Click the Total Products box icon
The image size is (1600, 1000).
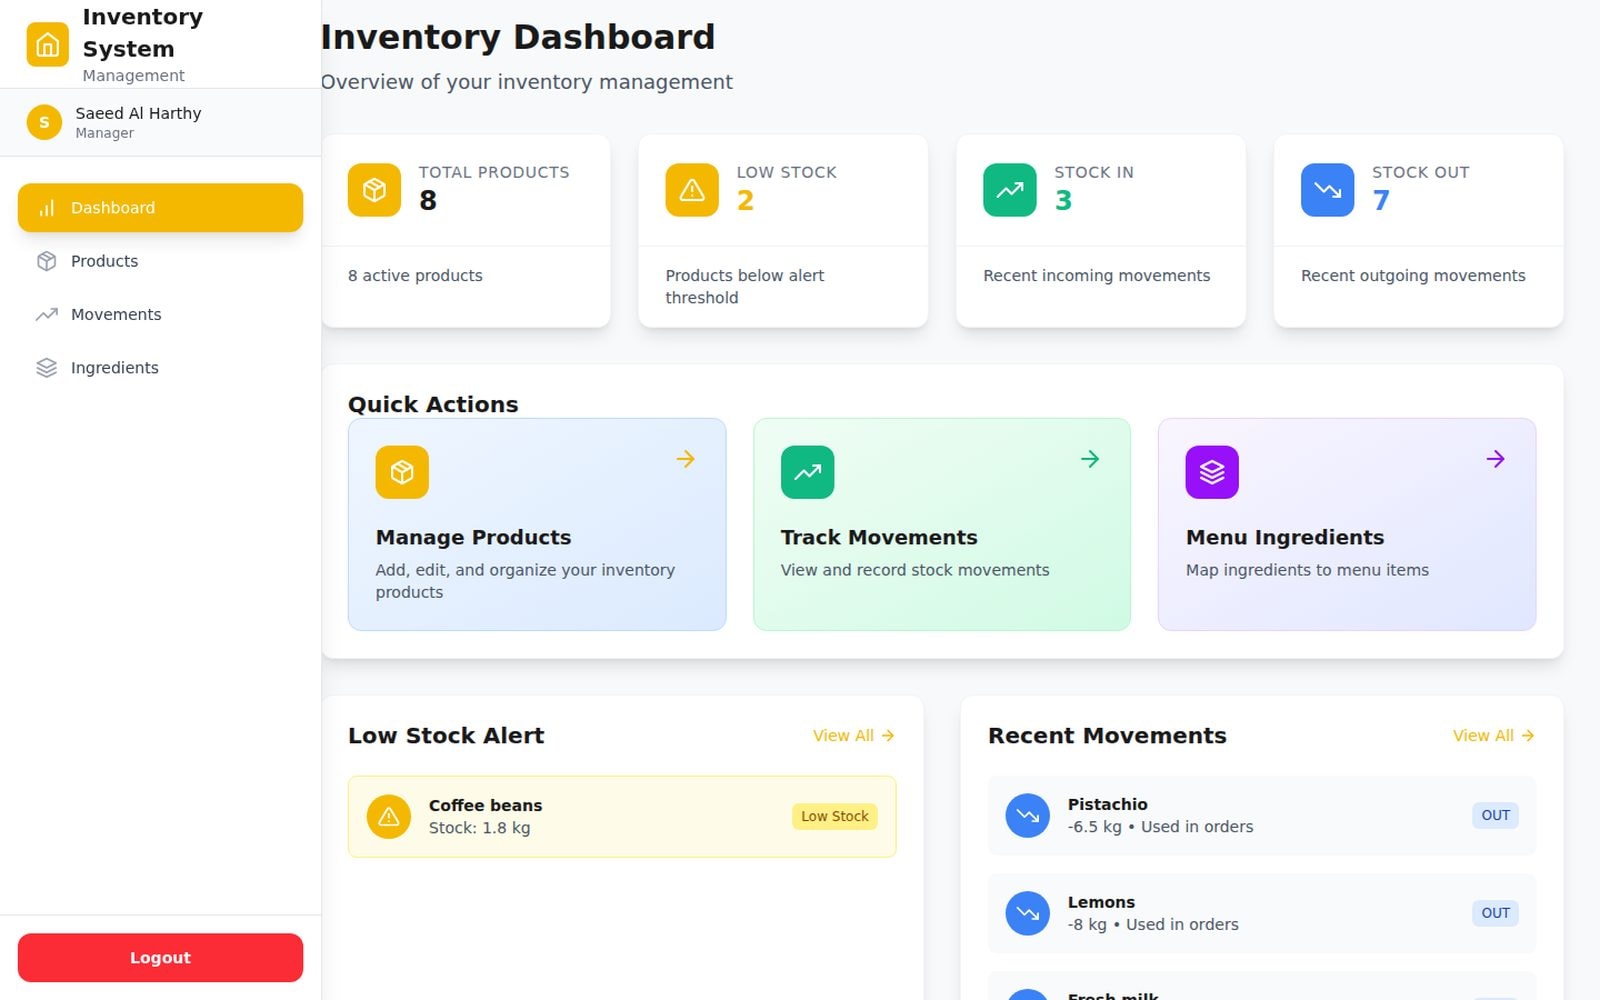(x=374, y=190)
